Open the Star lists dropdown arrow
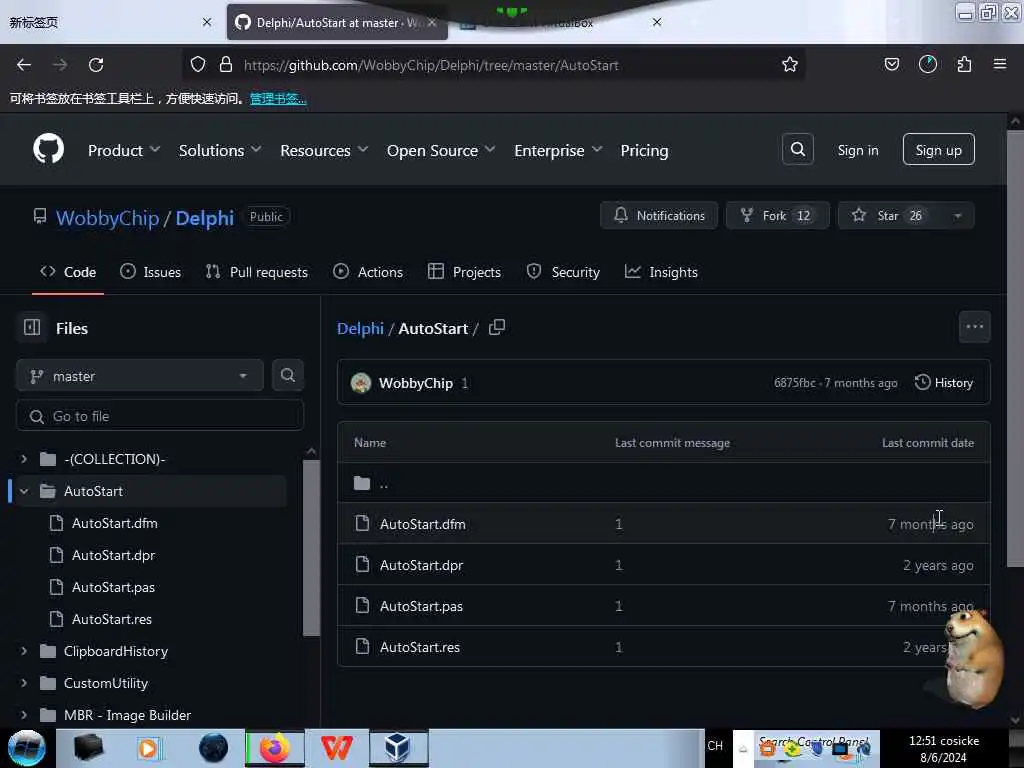Image resolution: width=1024 pixels, height=768 pixels. coord(957,216)
